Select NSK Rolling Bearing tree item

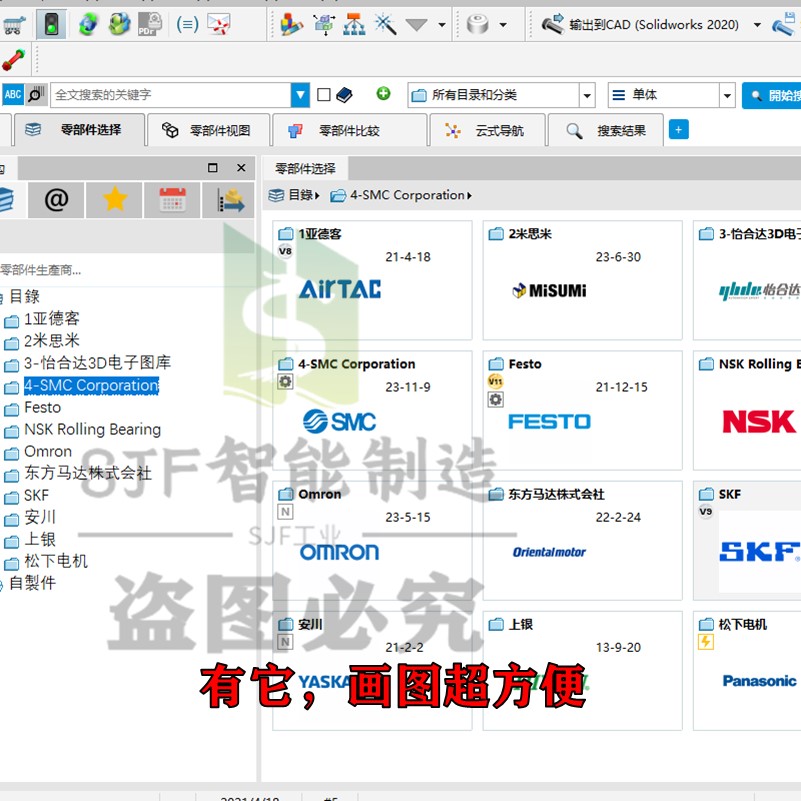pos(92,430)
